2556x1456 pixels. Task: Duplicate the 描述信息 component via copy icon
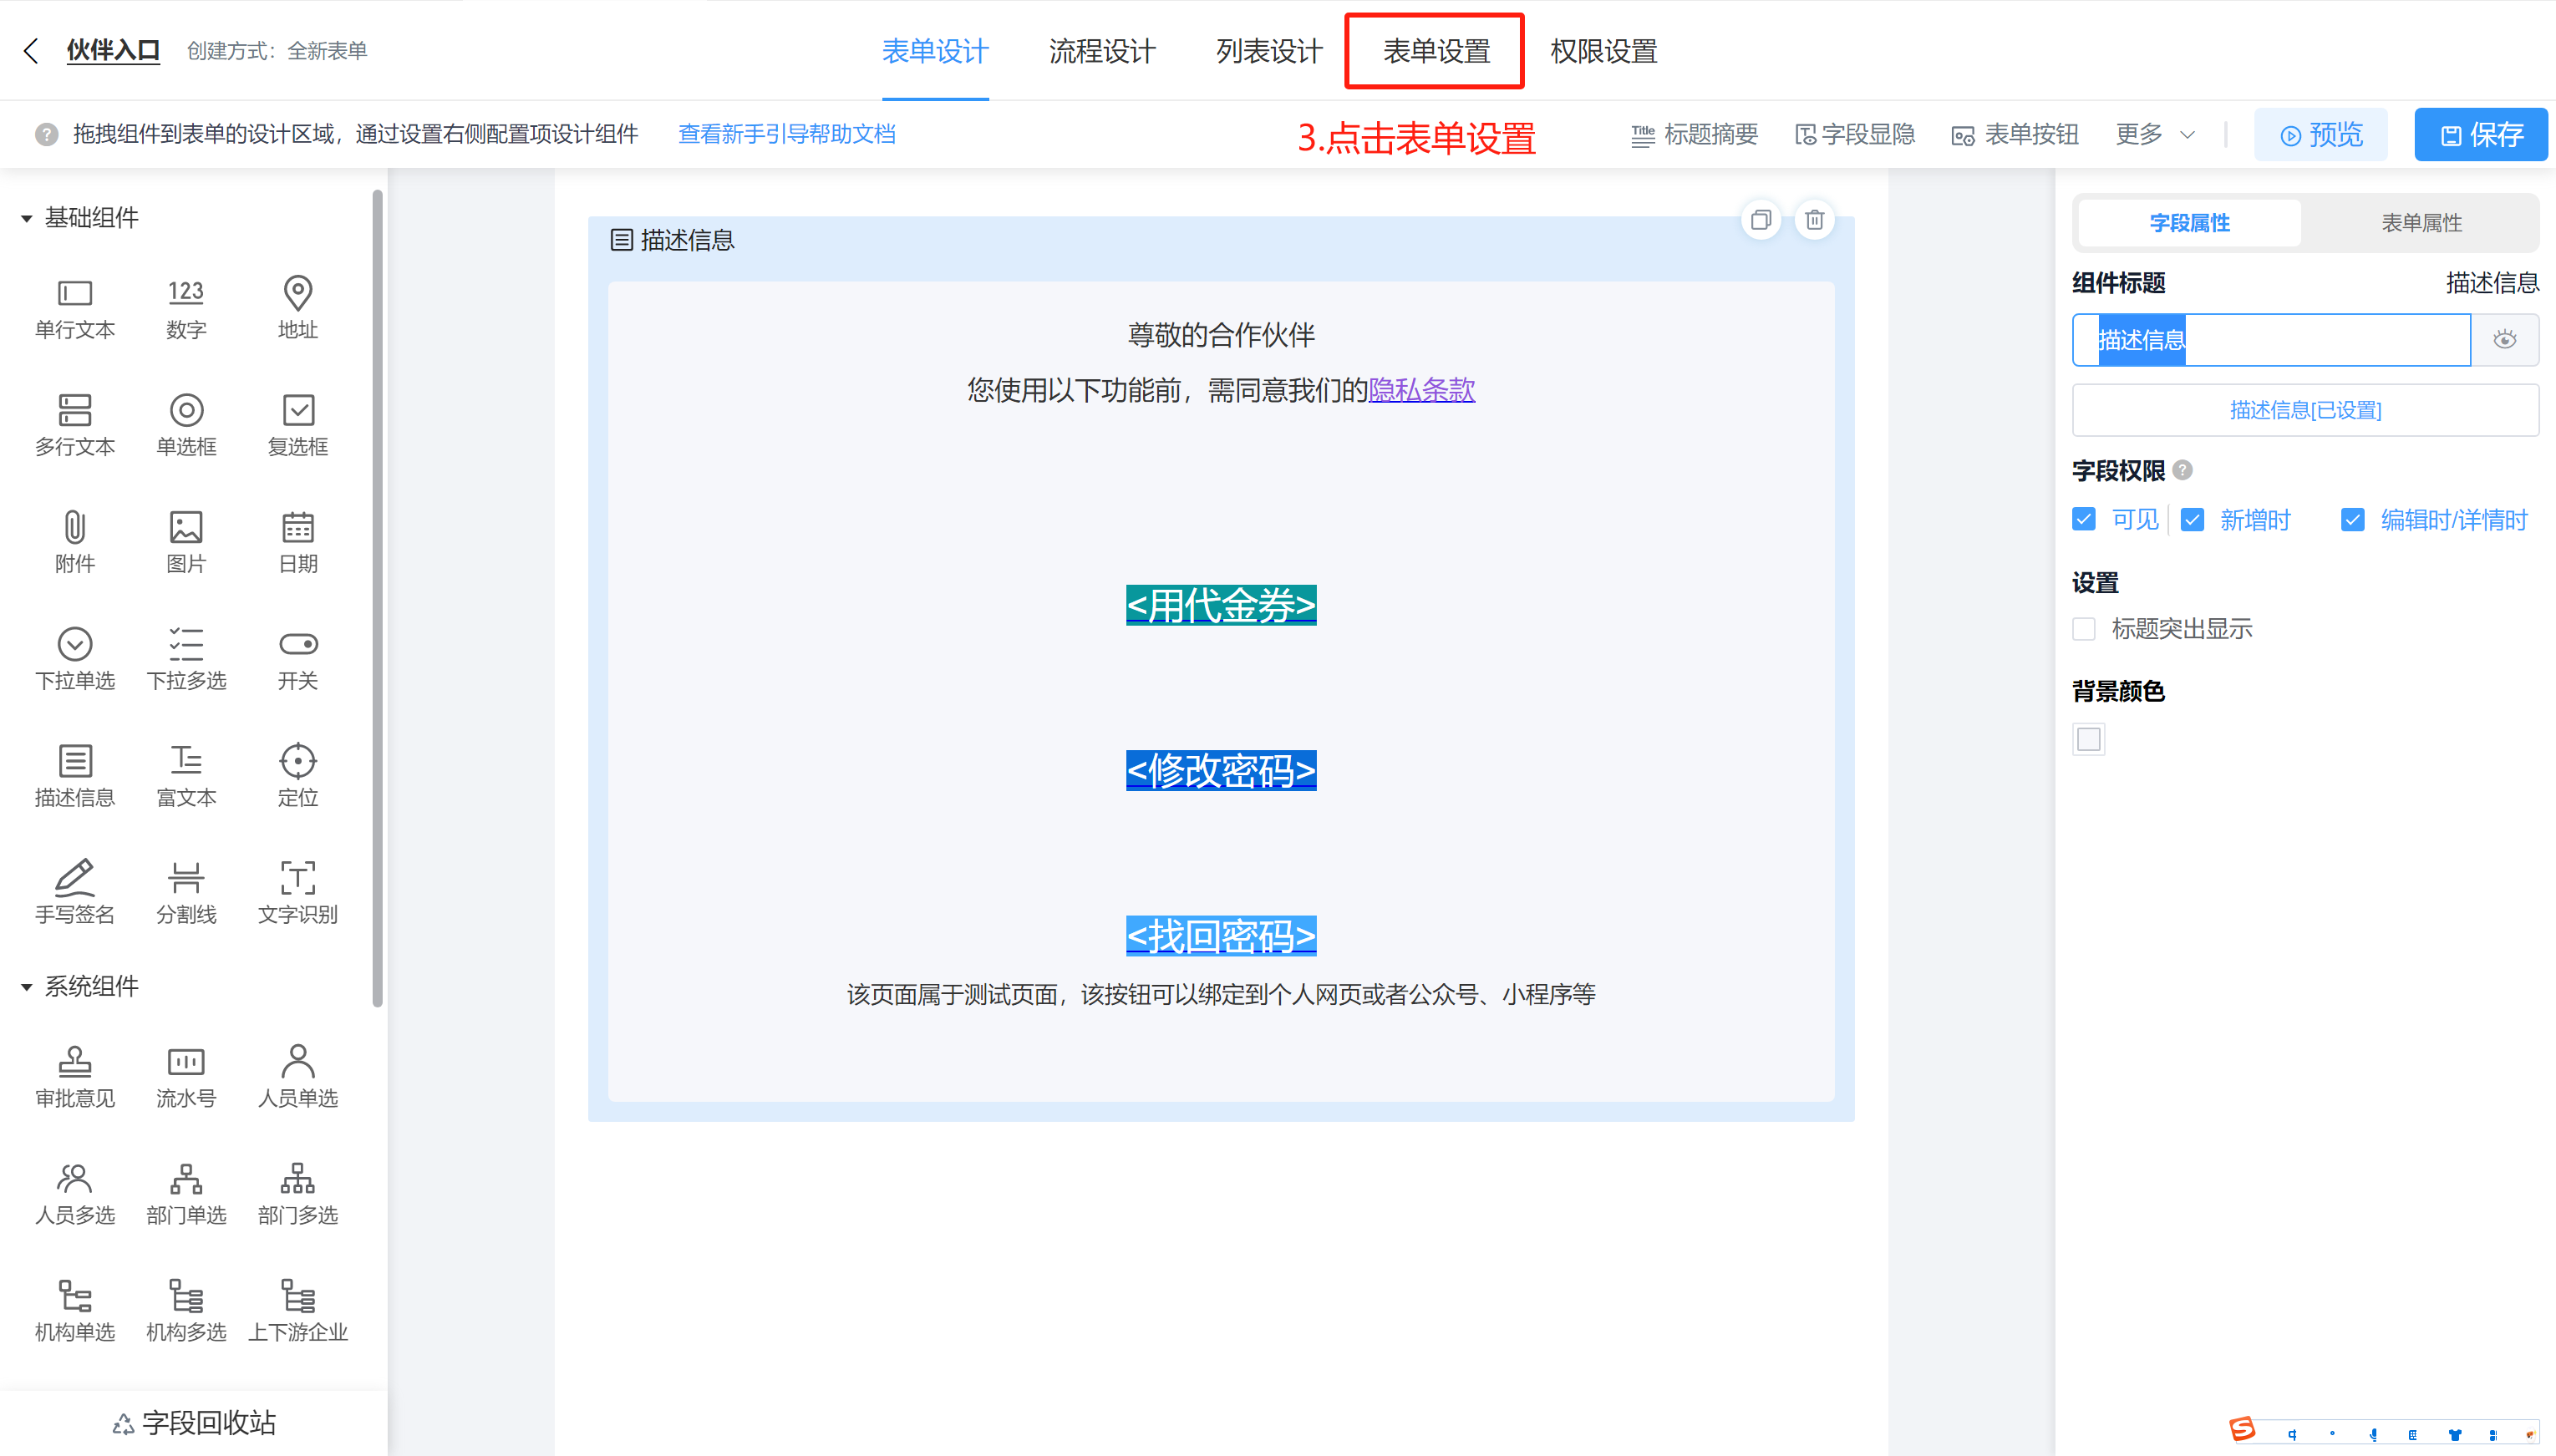[x=1761, y=220]
